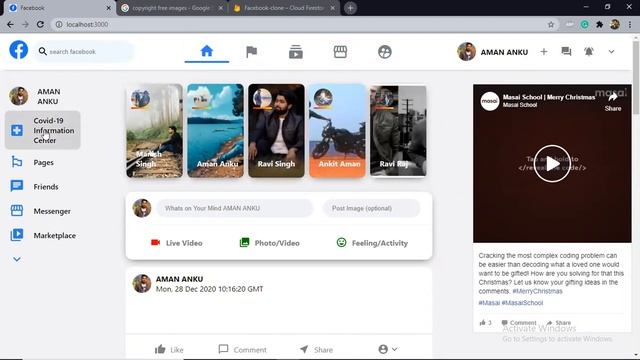Image resolution: width=640 pixels, height=360 pixels.
Task: Switch to the Google images browser tab
Action: pyautogui.click(x=171, y=8)
